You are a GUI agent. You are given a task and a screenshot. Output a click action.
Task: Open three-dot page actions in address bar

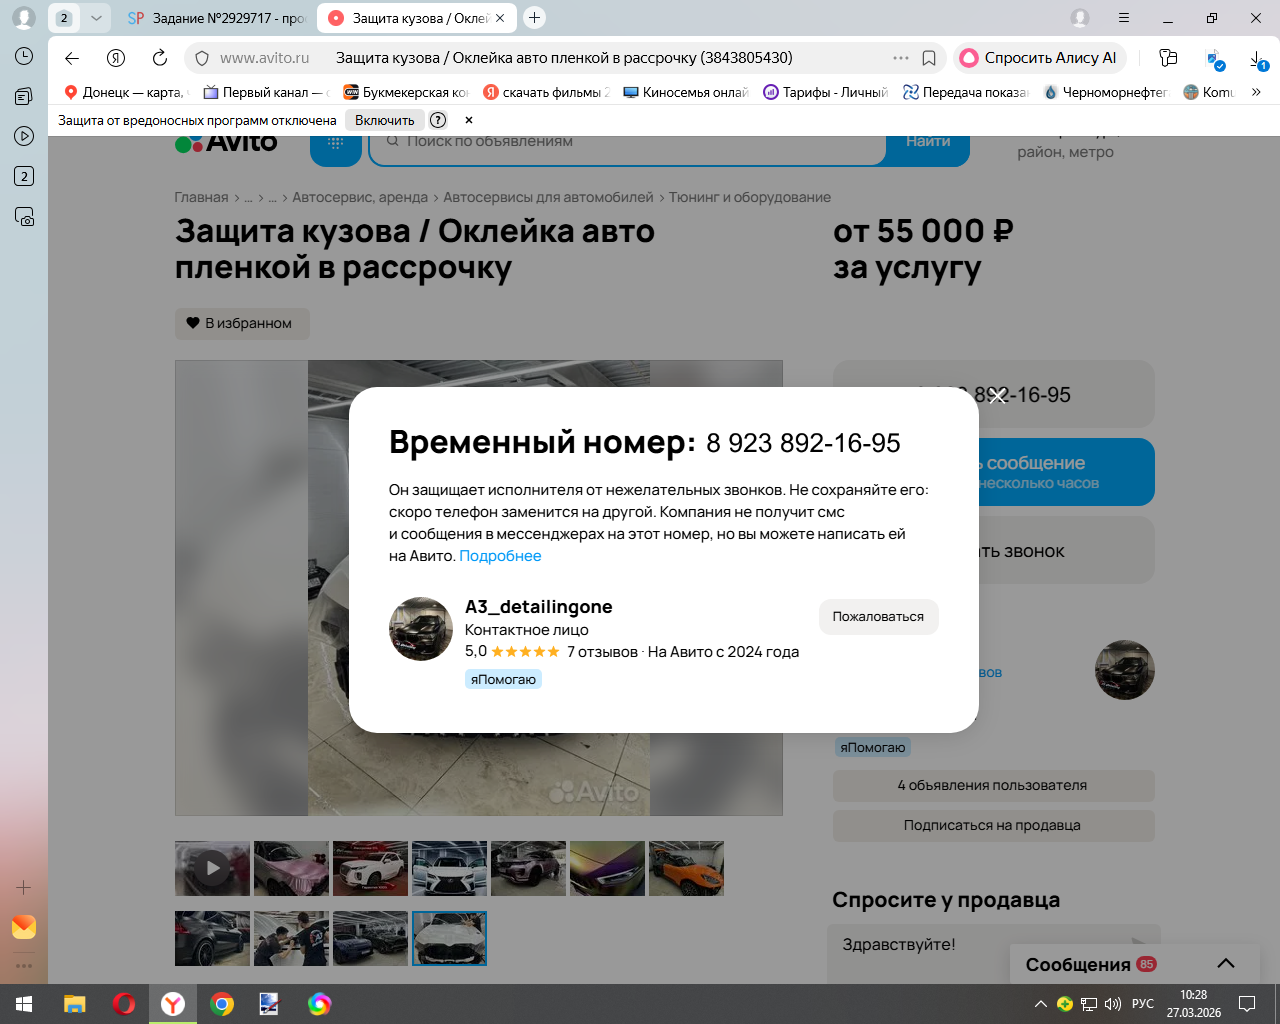coord(901,58)
